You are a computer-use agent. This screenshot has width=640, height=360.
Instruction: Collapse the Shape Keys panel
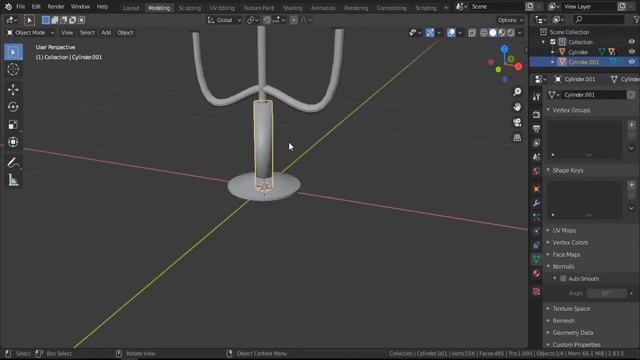click(548, 170)
